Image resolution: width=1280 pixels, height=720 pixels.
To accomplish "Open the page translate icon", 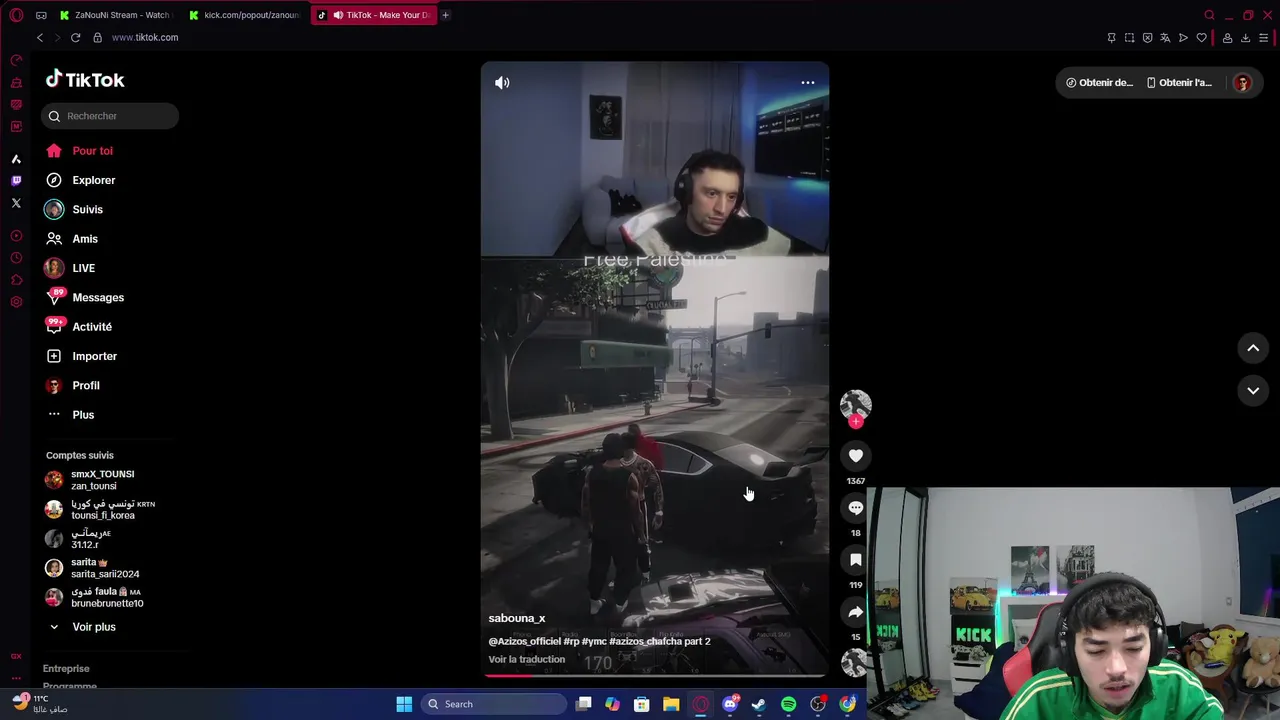I will [1165, 38].
